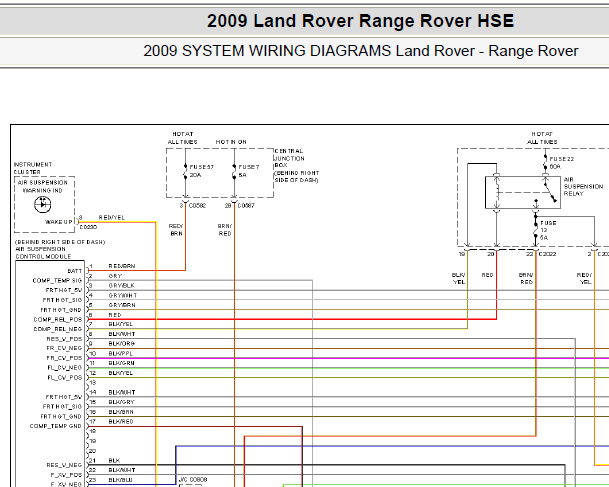Viewport: 609px width, 487px height.
Task: Click the "RES_V_NEG" pin label
Action: click(64, 465)
